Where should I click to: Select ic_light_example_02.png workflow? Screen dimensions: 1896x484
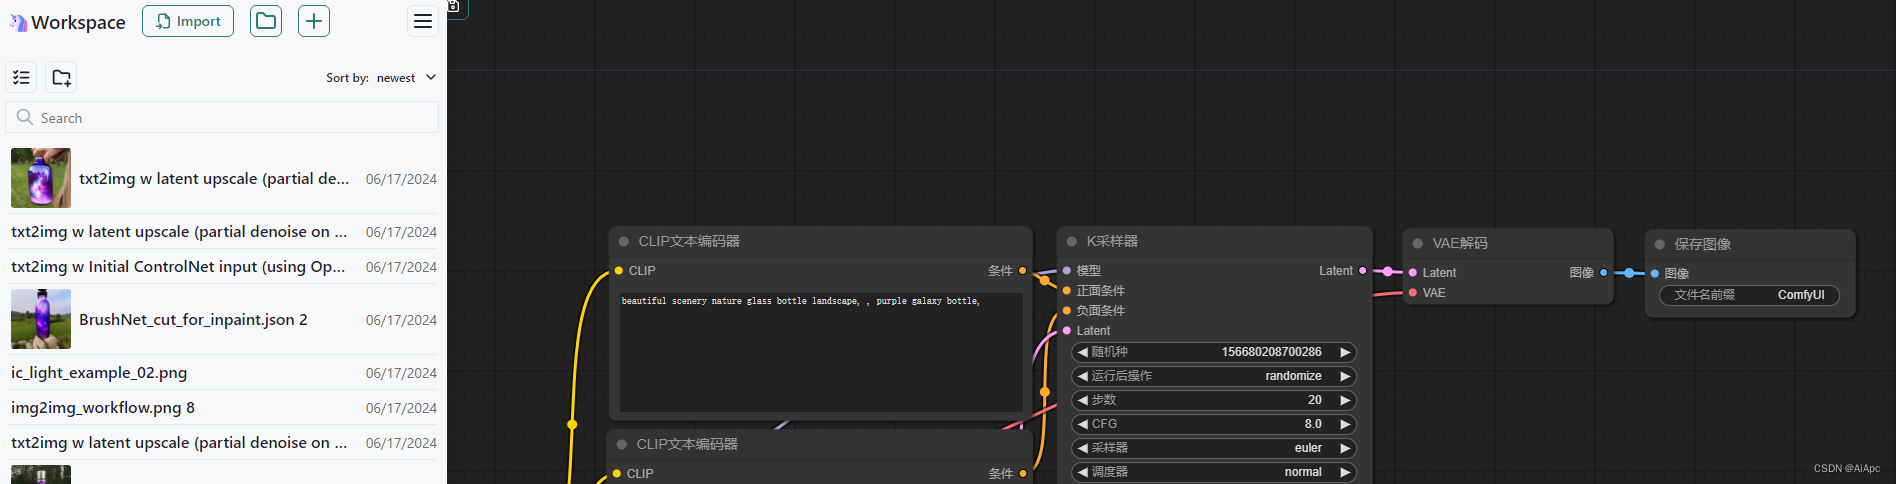tap(99, 372)
